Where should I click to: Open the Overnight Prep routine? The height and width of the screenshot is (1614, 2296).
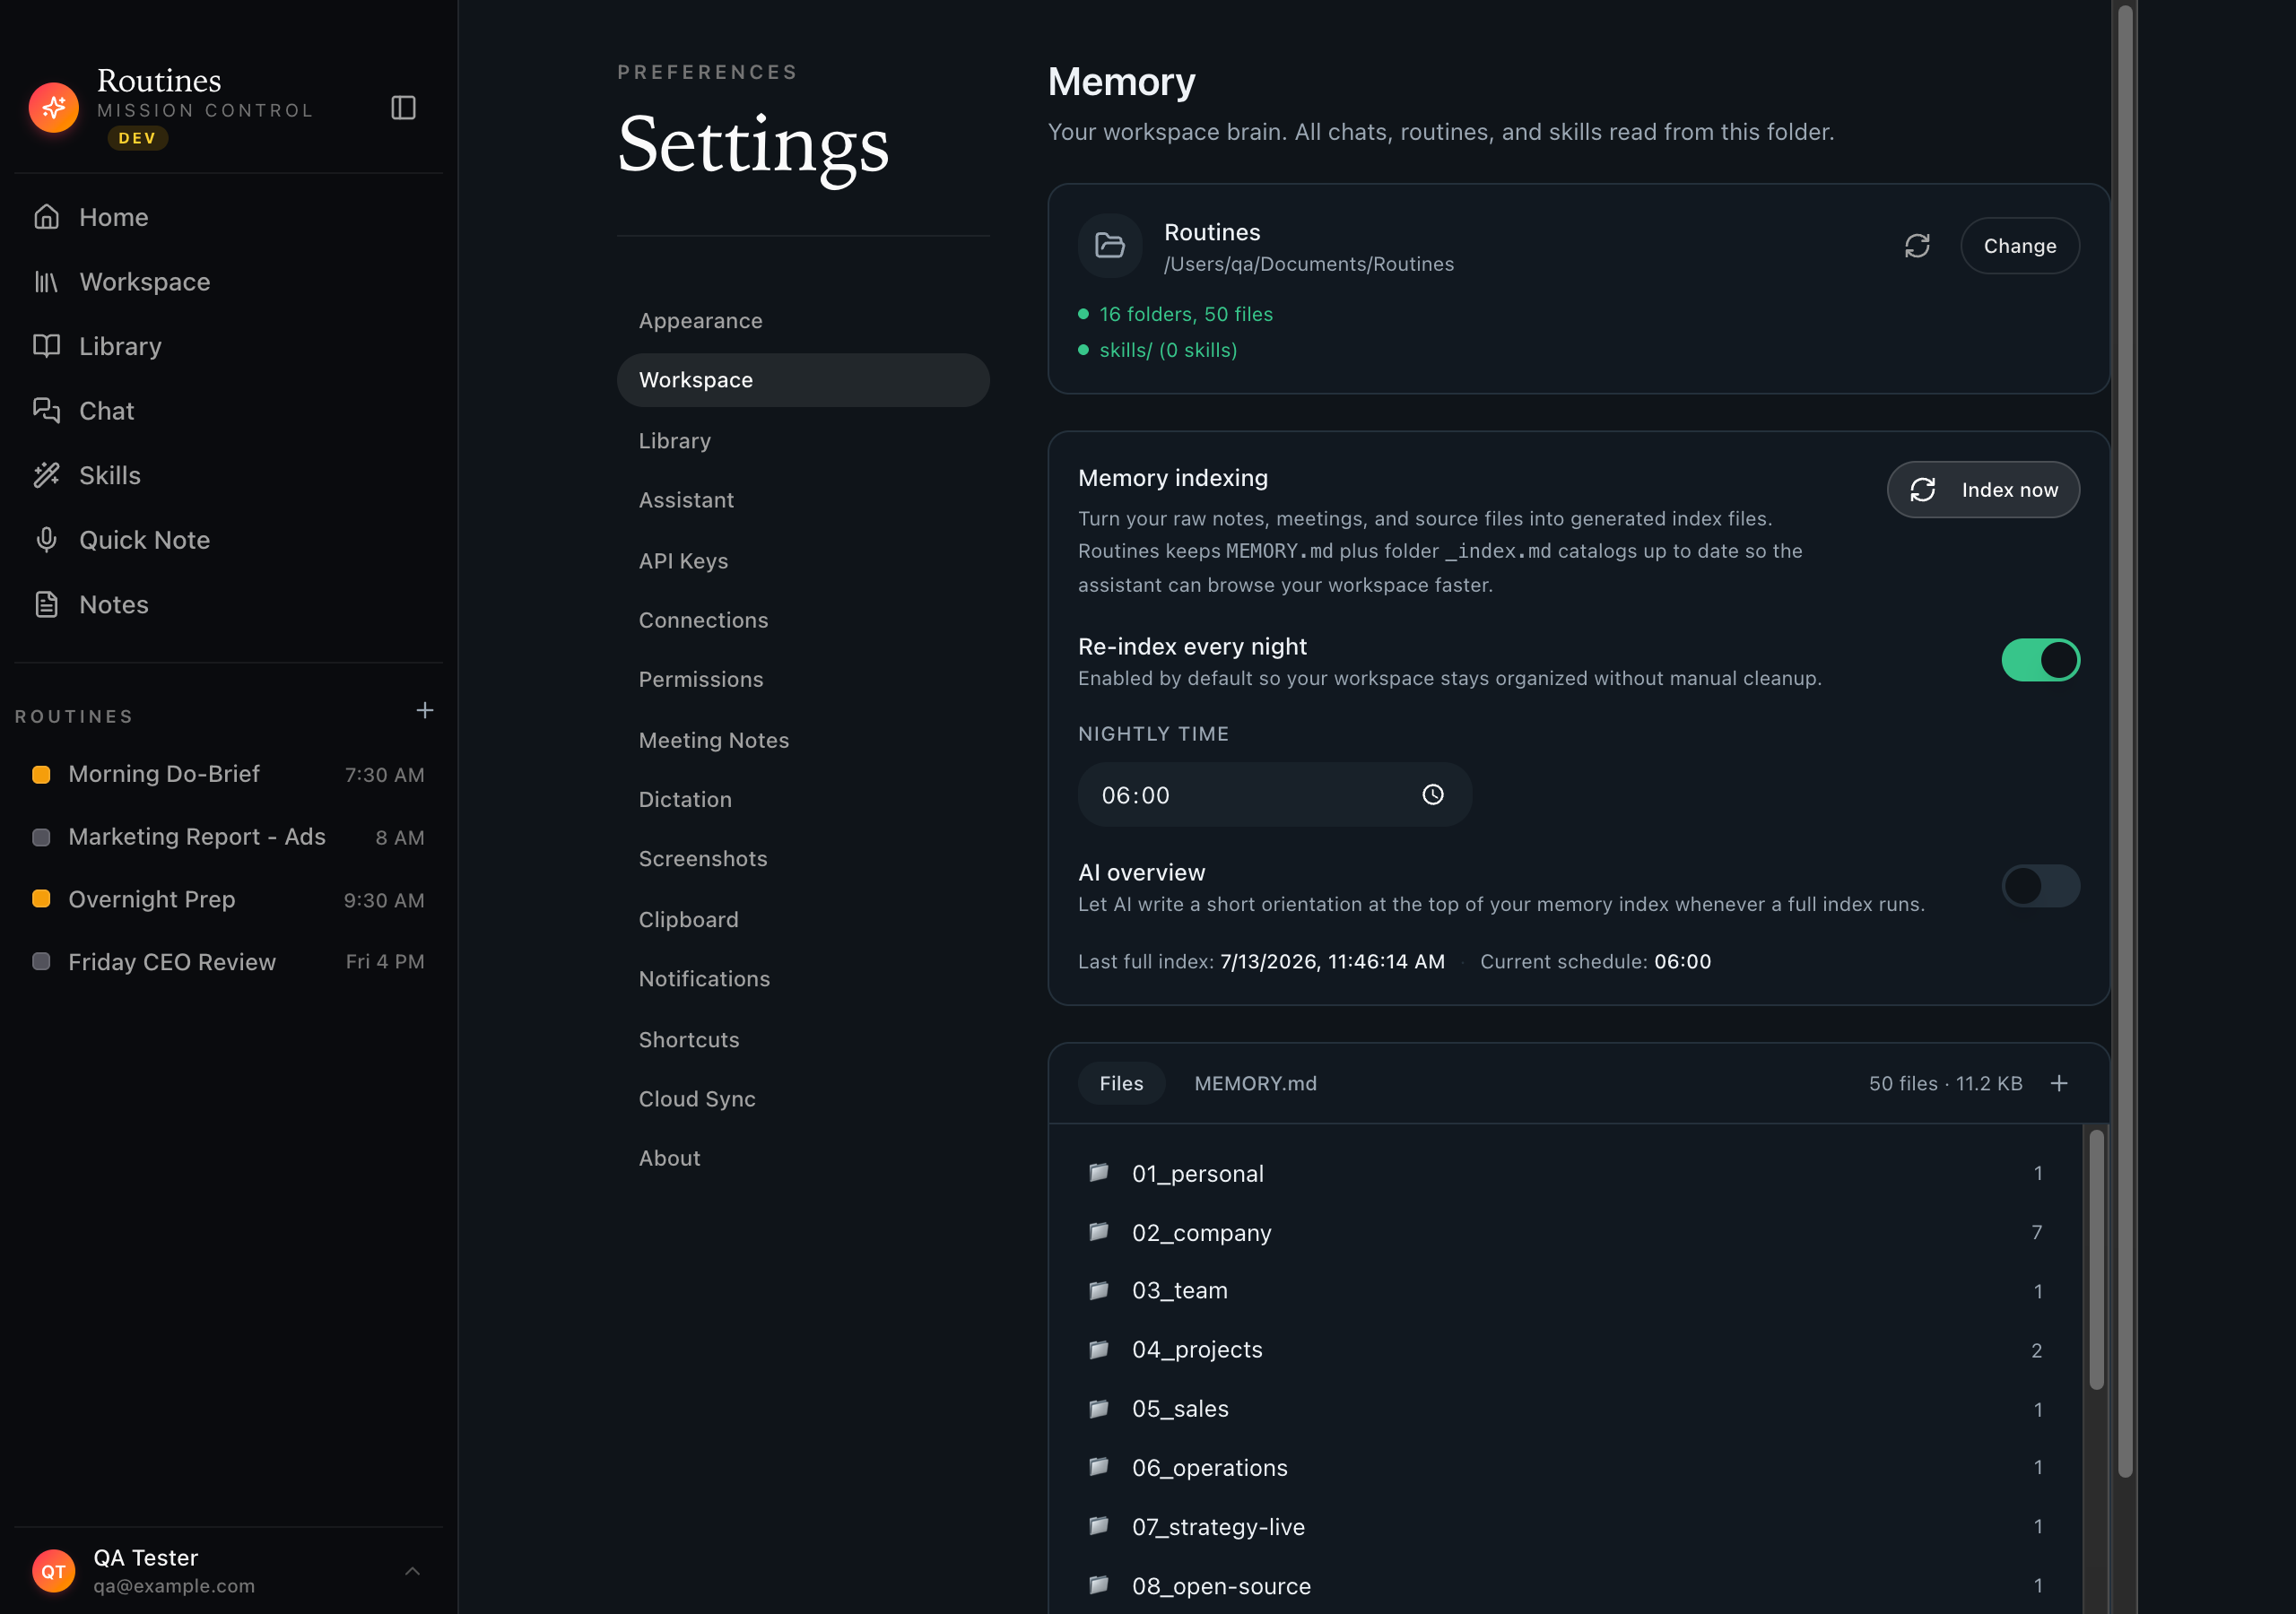[x=228, y=899]
